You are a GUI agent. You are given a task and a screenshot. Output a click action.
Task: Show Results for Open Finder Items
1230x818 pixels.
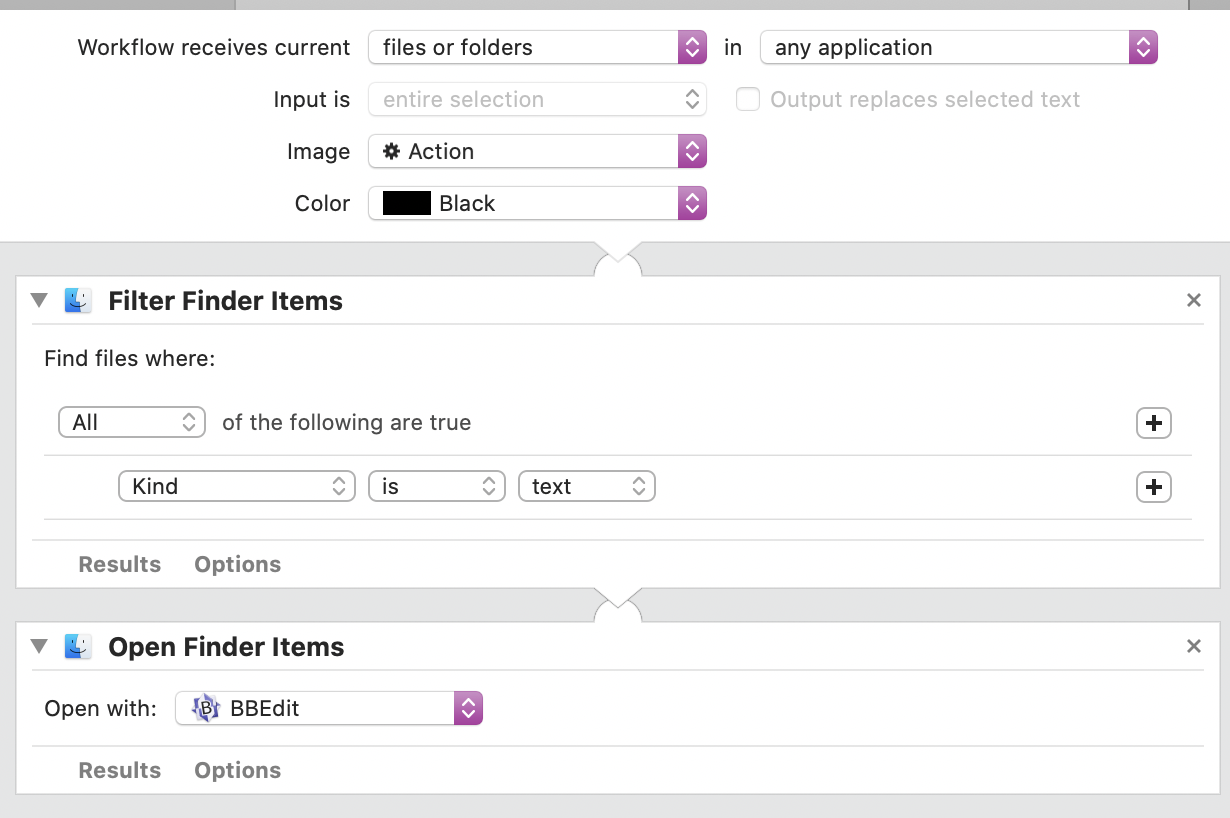[x=119, y=770]
